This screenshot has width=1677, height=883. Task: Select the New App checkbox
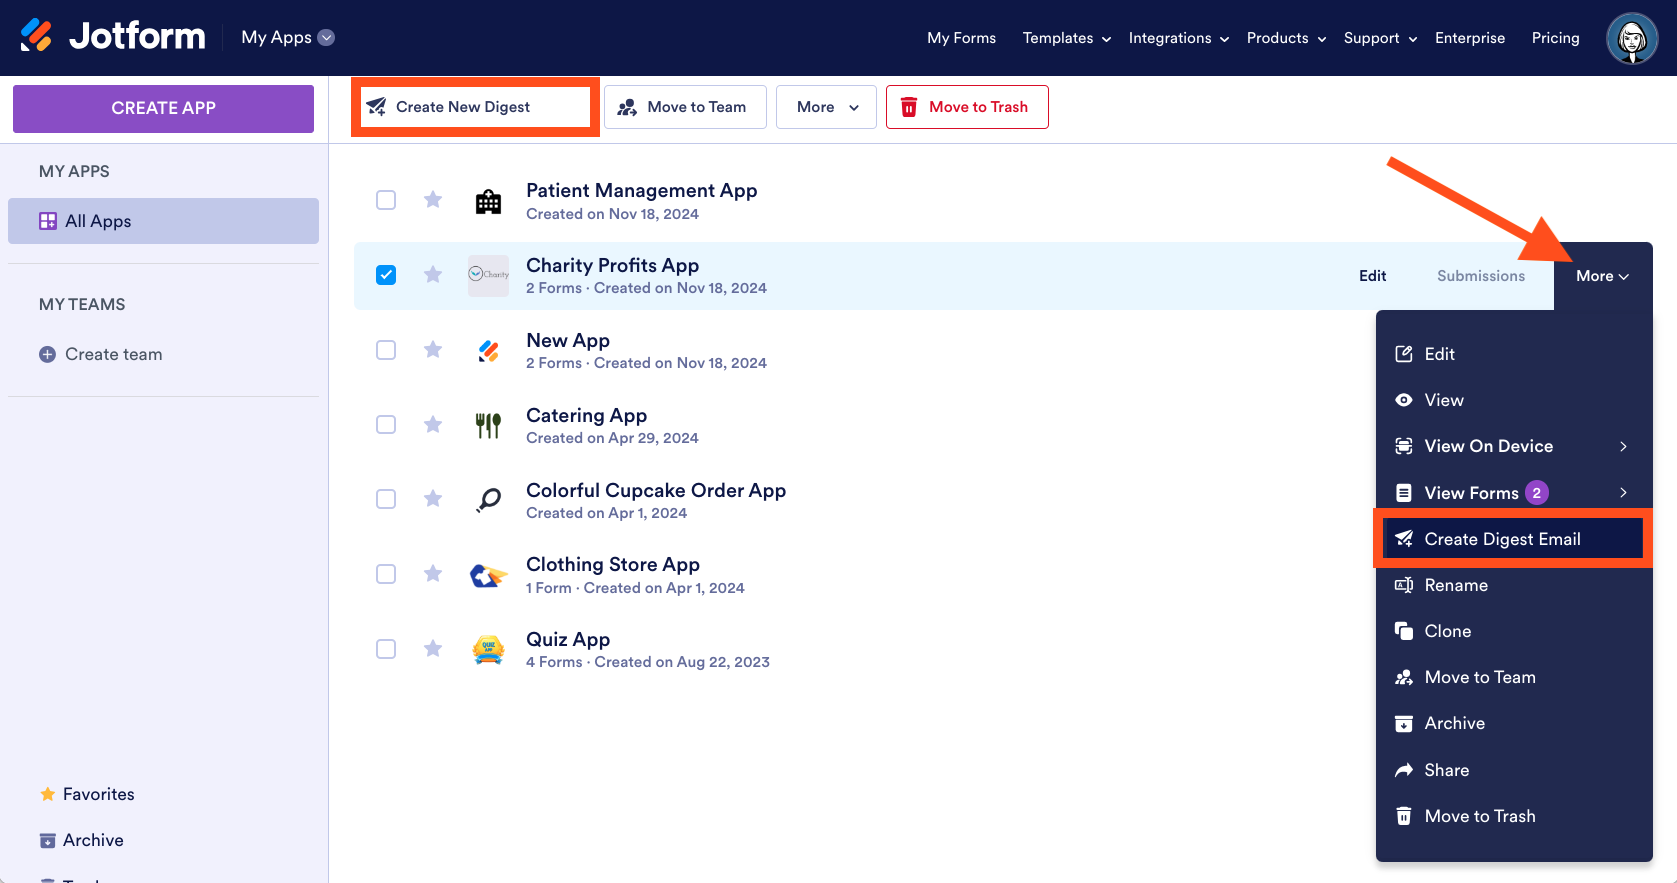pyautogui.click(x=386, y=350)
